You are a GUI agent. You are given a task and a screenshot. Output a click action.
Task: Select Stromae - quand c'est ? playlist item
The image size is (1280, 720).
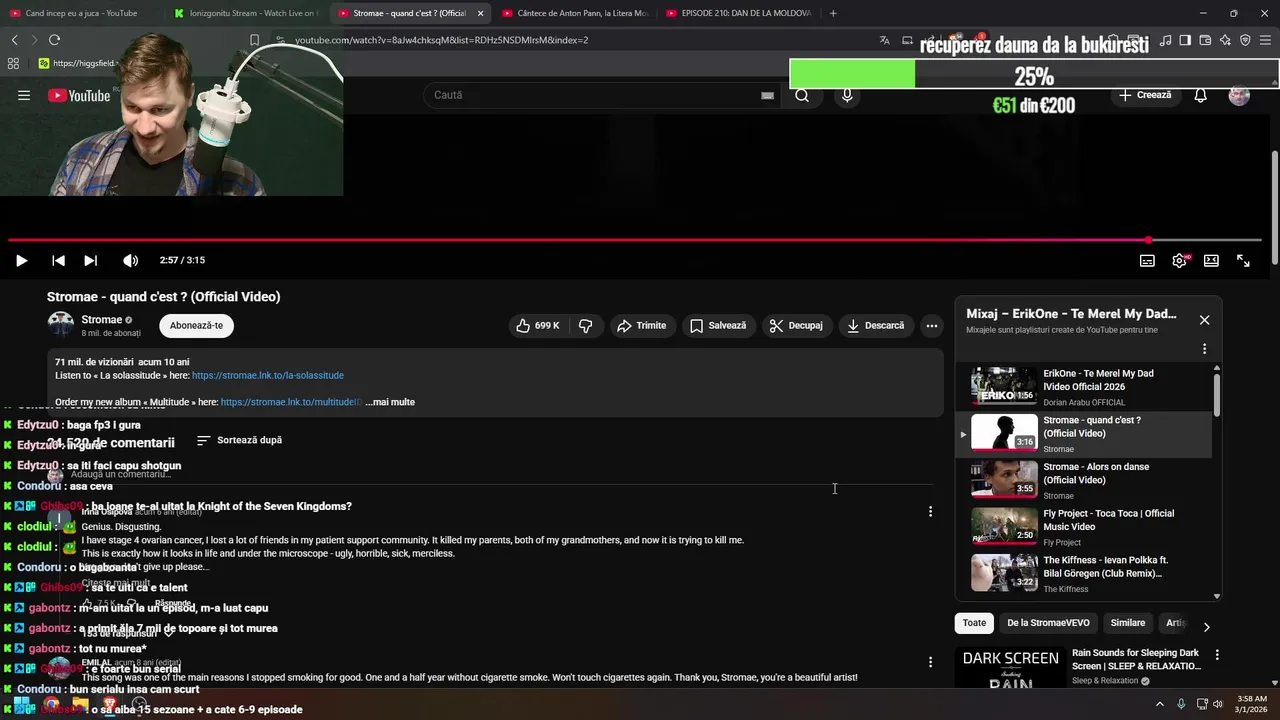[x=1085, y=434]
